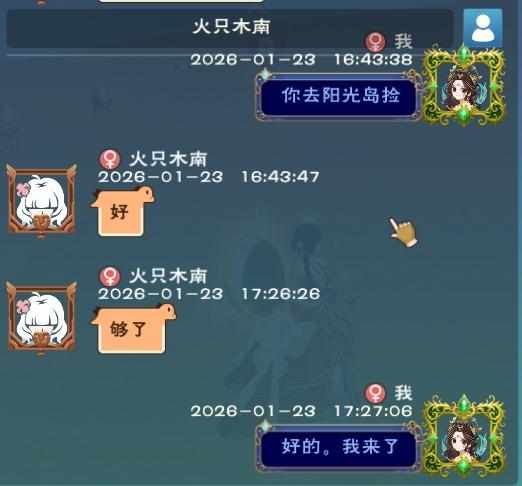Screen dimensions: 522x486
Task: Click the 我 sender label at 16:43:38
Action: (x=403, y=42)
